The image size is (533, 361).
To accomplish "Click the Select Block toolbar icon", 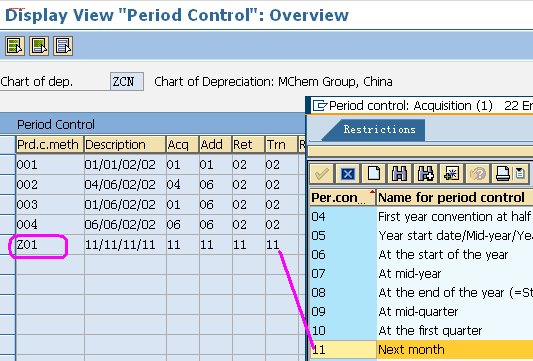I will coord(39,46).
